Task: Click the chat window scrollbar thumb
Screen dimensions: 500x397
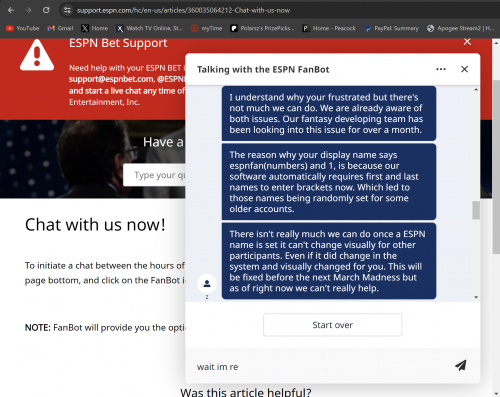Action: (x=476, y=210)
